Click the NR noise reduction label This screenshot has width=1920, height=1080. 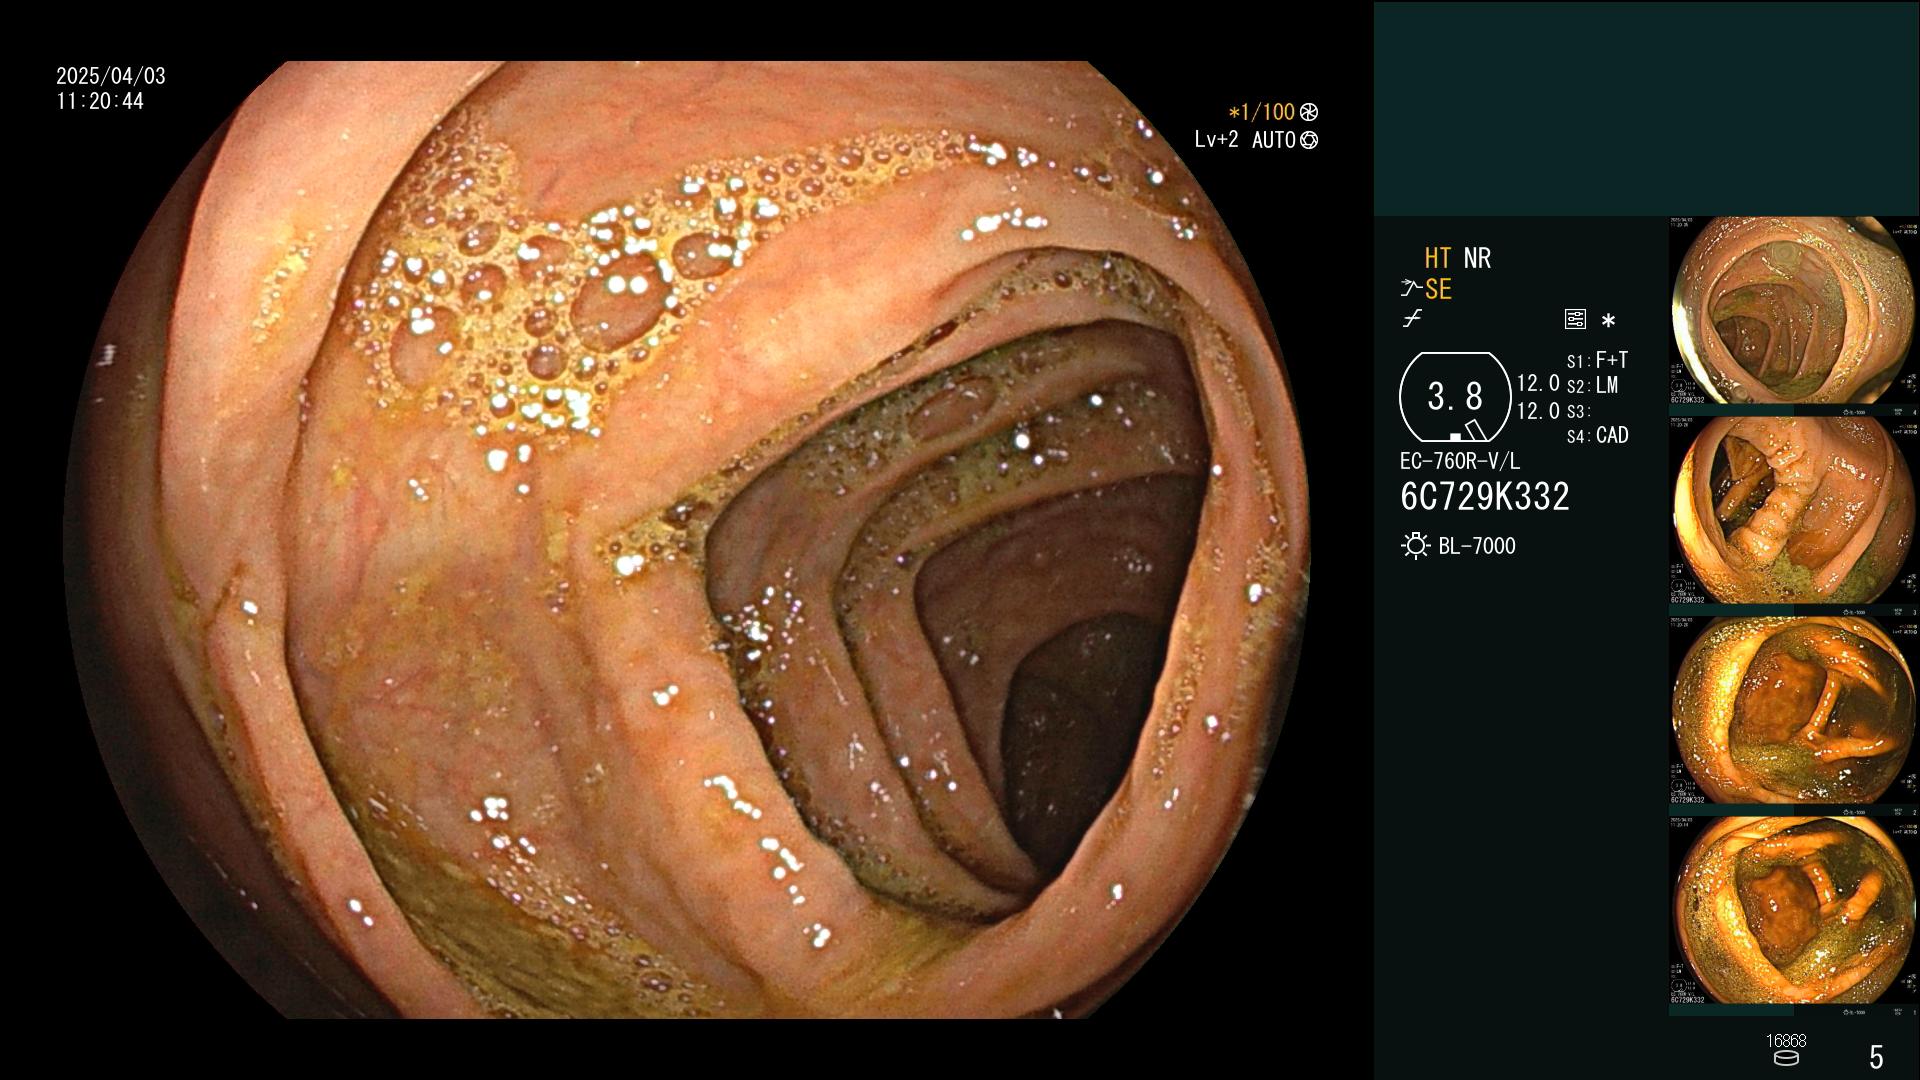[x=1477, y=258]
